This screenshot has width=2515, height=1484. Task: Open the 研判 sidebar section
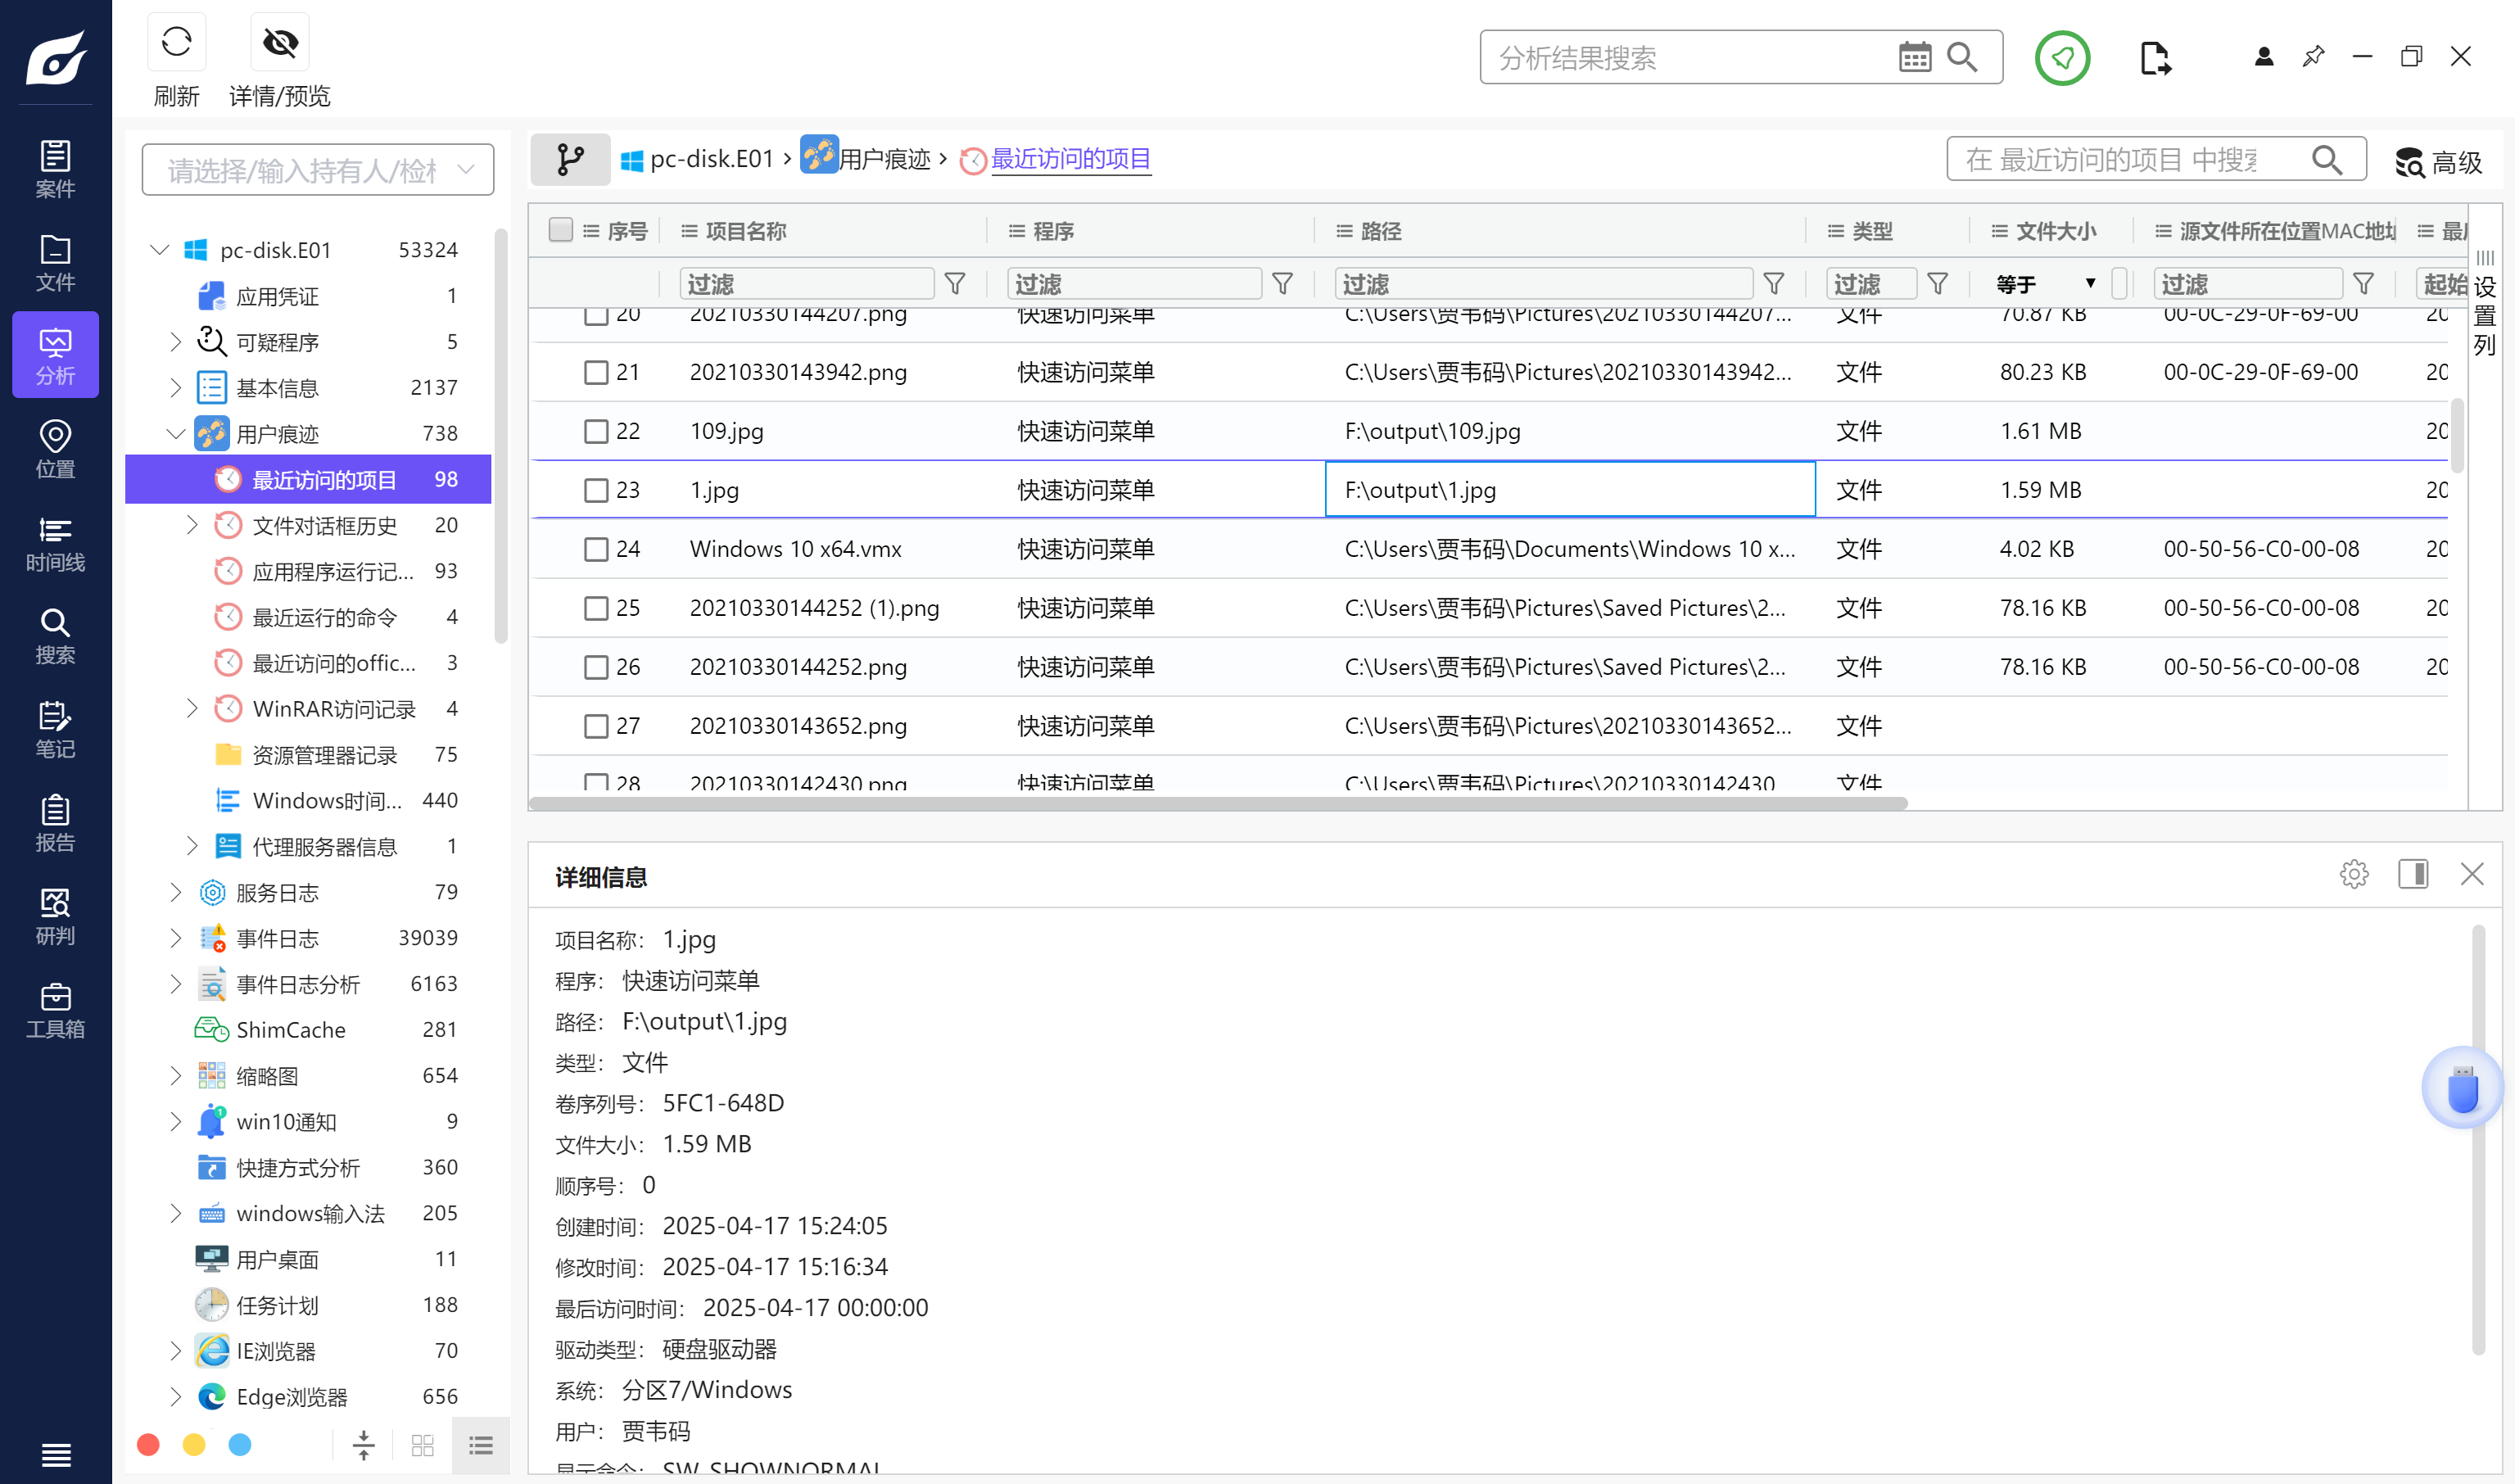[x=55, y=916]
